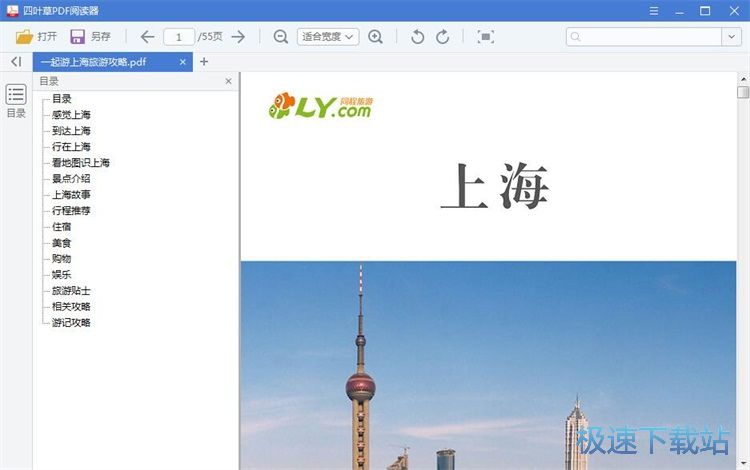Jump to 相关攻略 section
Screen dimensions: 750x470
click(71, 306)
